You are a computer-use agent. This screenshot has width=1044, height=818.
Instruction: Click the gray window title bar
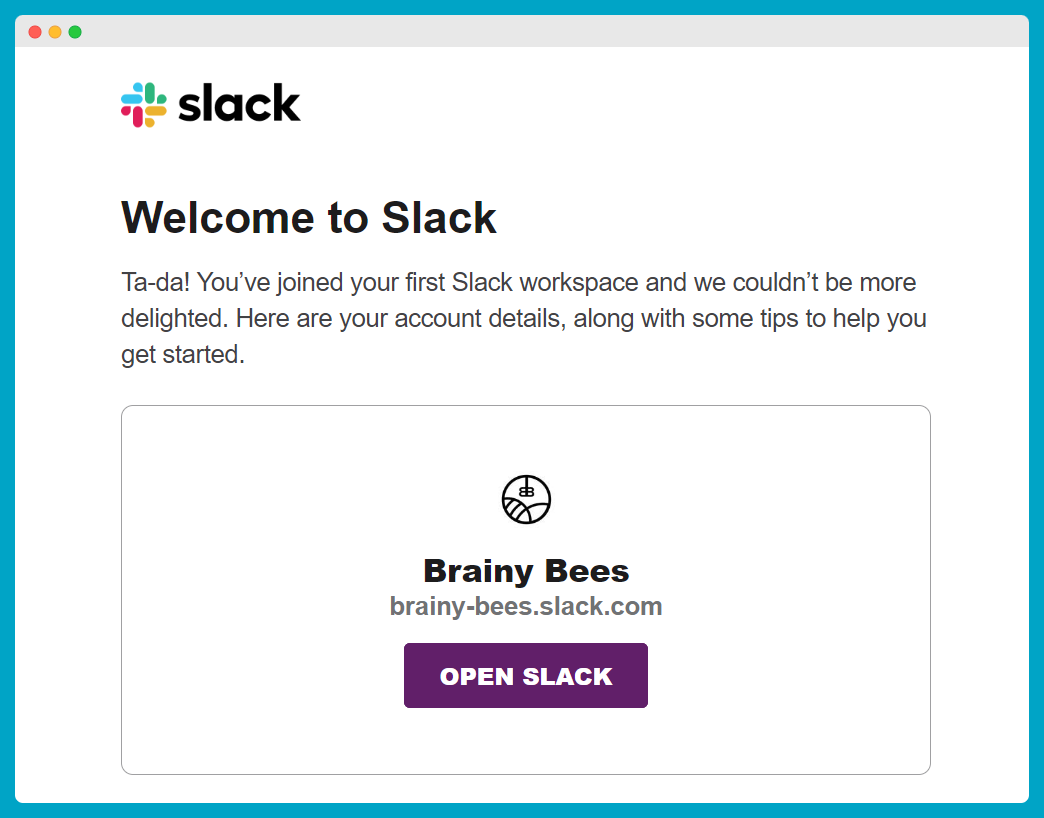(x=522, y=31)
